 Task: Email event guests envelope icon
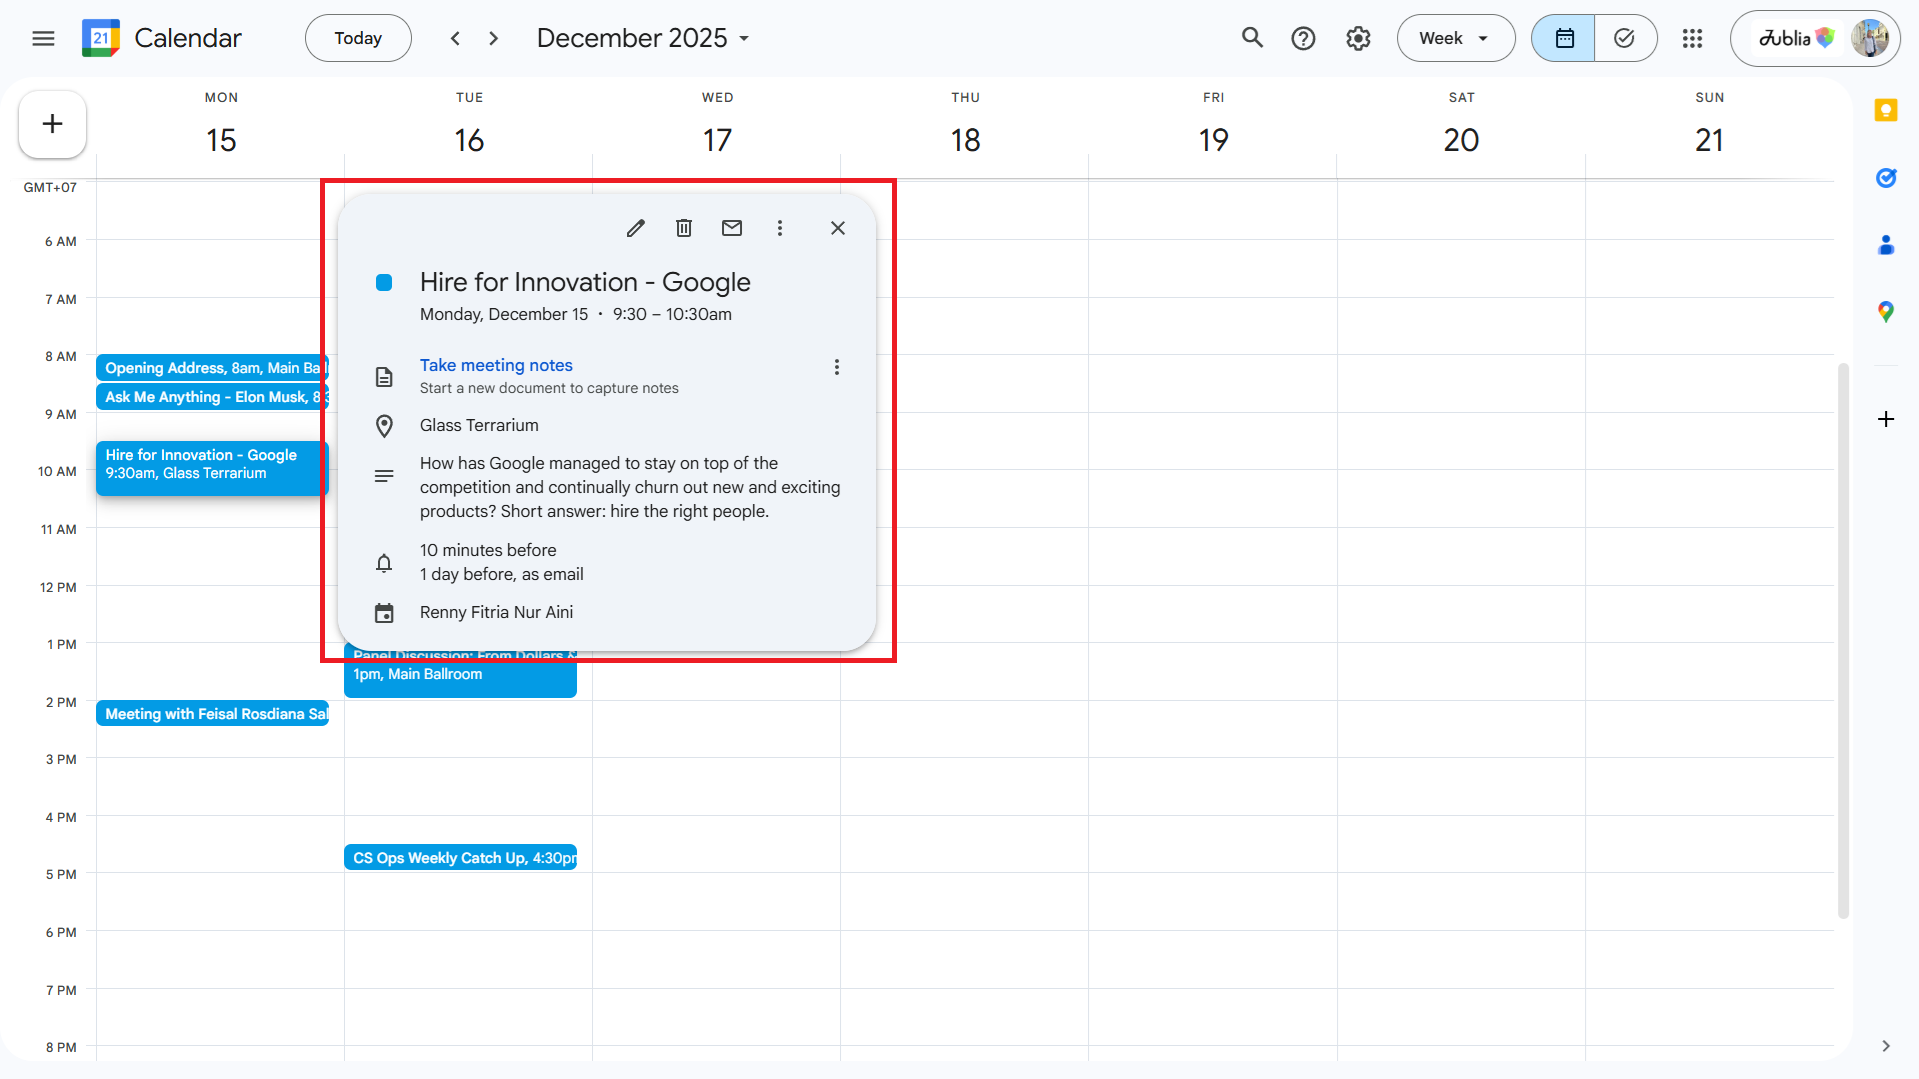732,228
